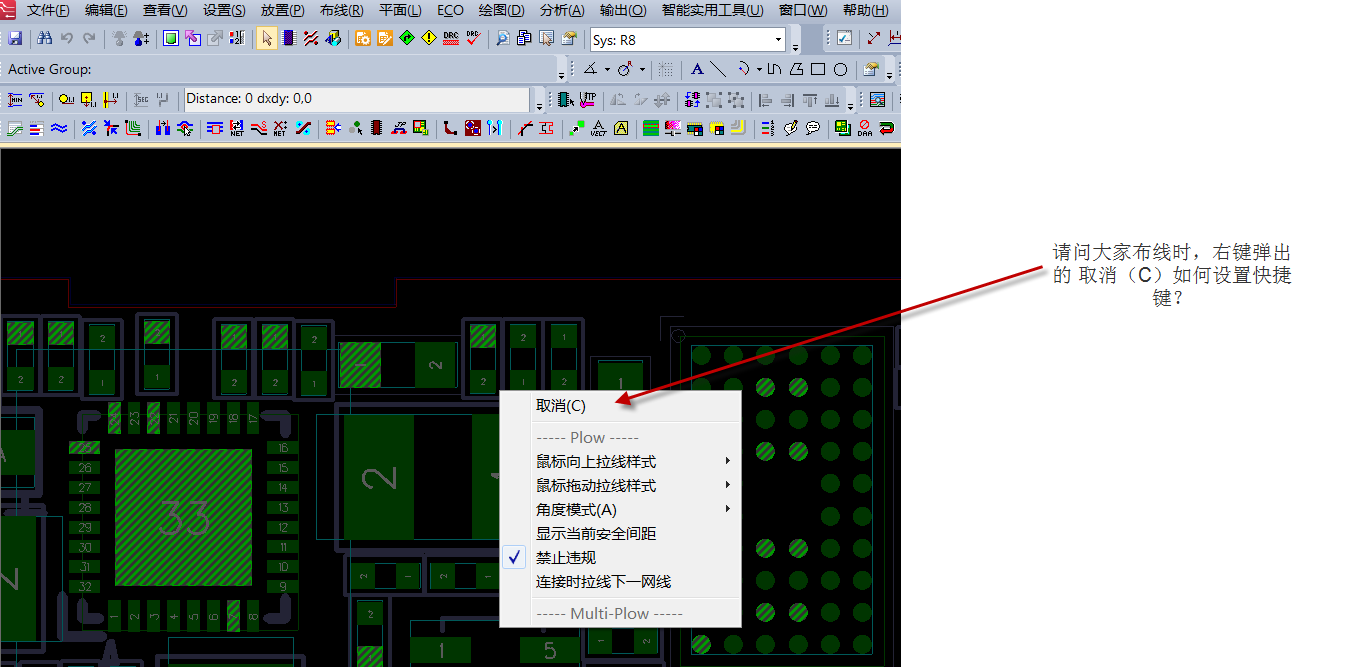
Task: Open the 查看(V) menu
Action: pos(165,10)
